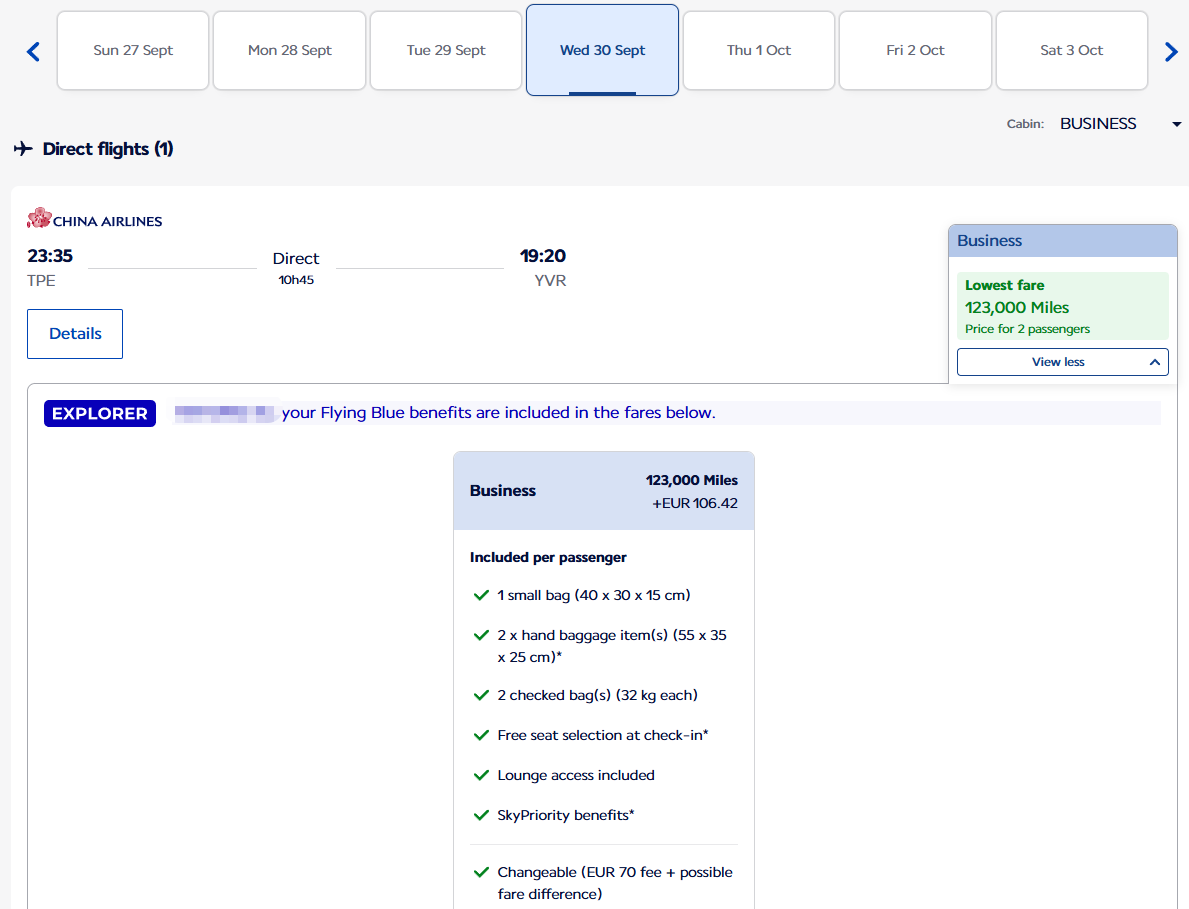Select the Sat 3 Oct date tab
The height and width of the screenshot is (909, 1189).
(1071, 51)
